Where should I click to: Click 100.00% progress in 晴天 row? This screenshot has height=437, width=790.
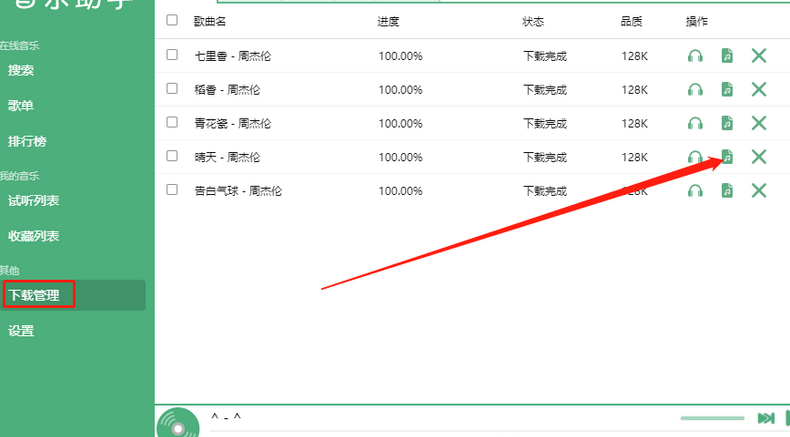pyautogui.click(x=401, y=157)
